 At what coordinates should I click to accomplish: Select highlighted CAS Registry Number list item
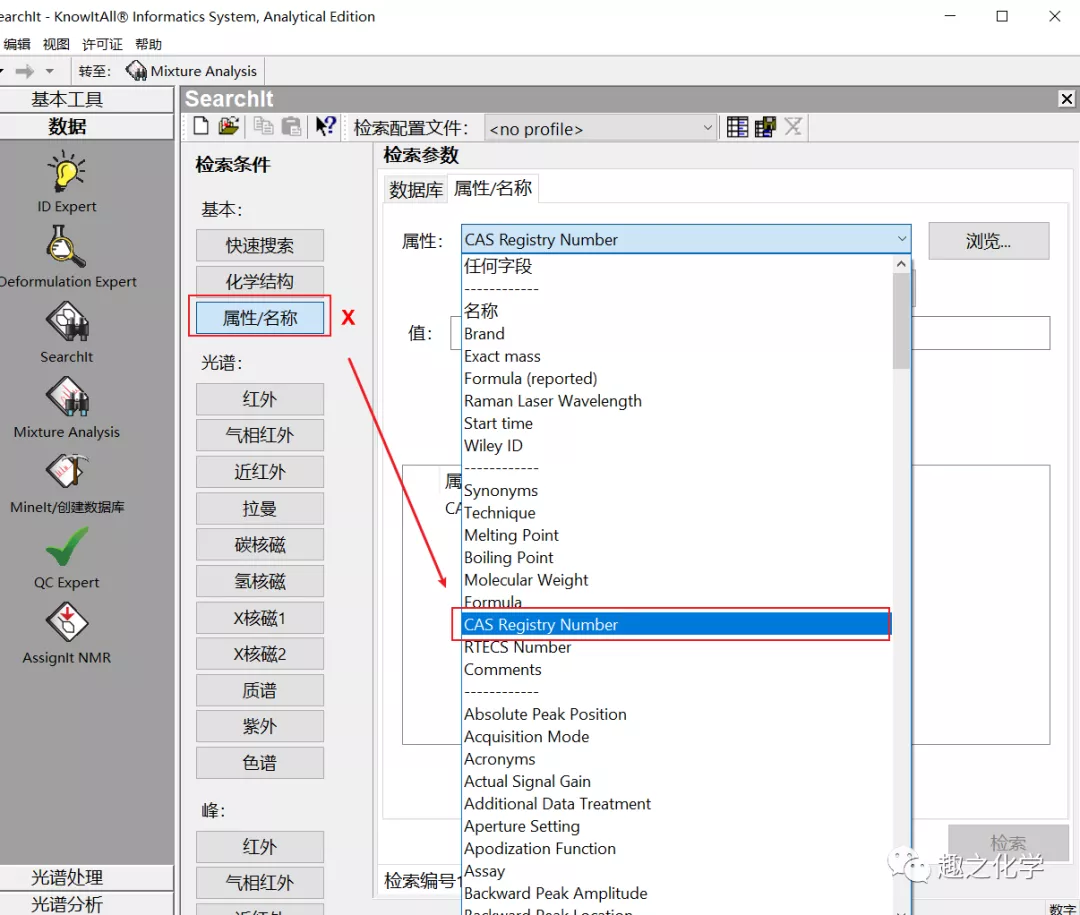(677, 624)
